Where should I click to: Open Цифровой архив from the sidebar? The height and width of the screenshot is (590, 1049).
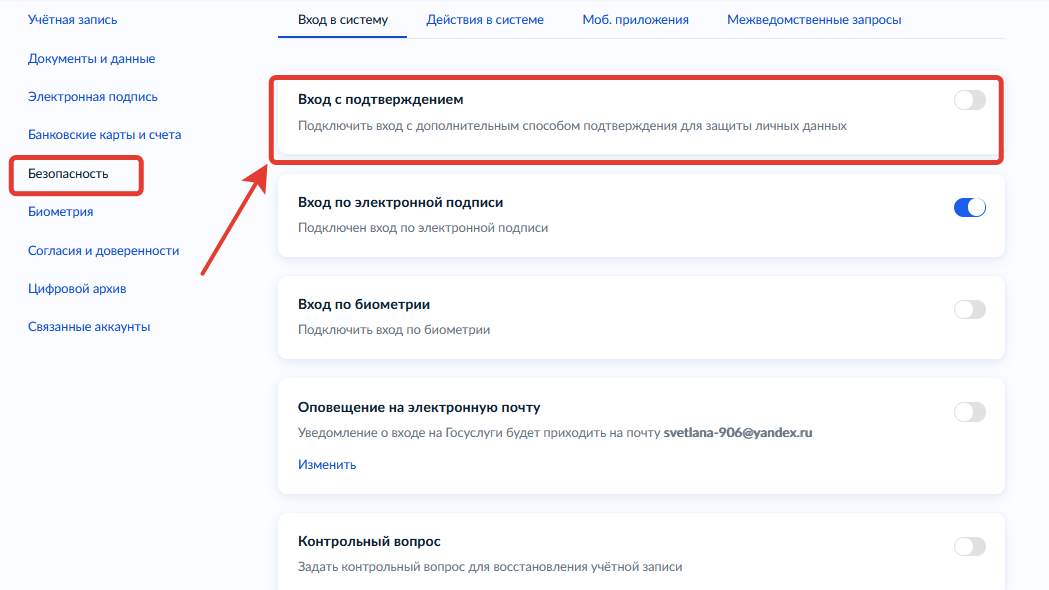point(77,289)
